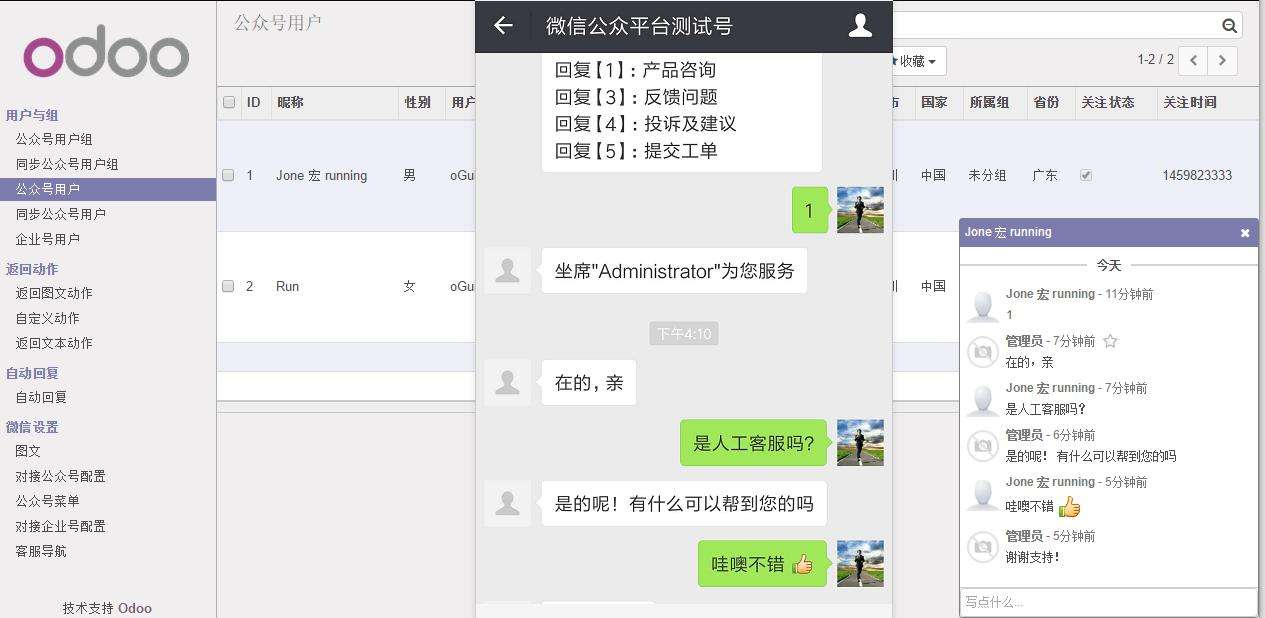Open the profile icon in WeChat header
The image size is (1265, 618).
(x=860, y=26)
